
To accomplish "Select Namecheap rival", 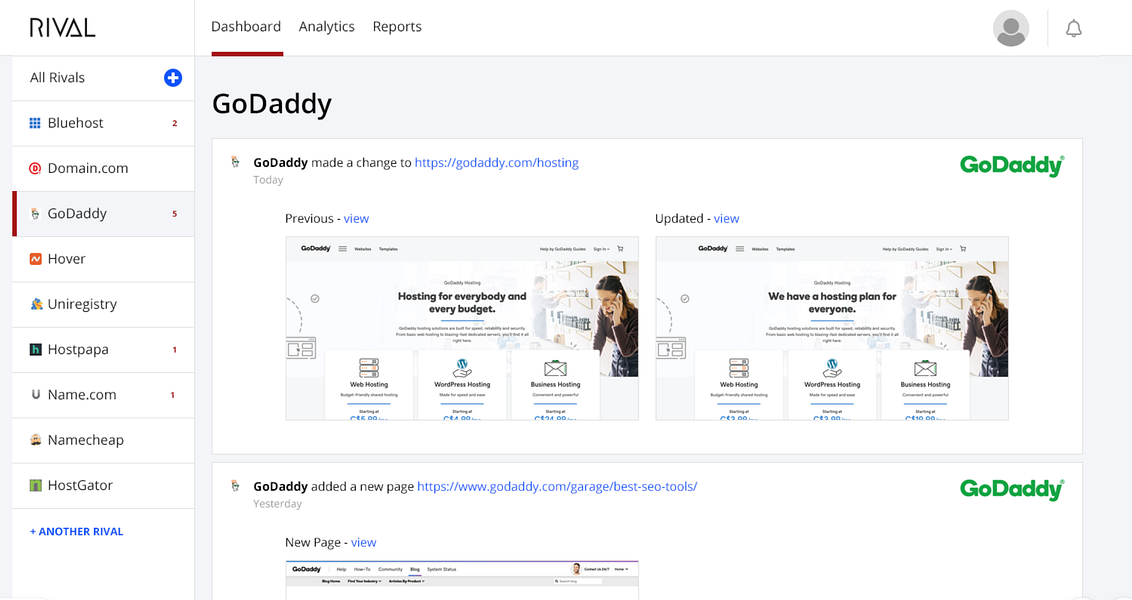I will click(x=103, y=440).
